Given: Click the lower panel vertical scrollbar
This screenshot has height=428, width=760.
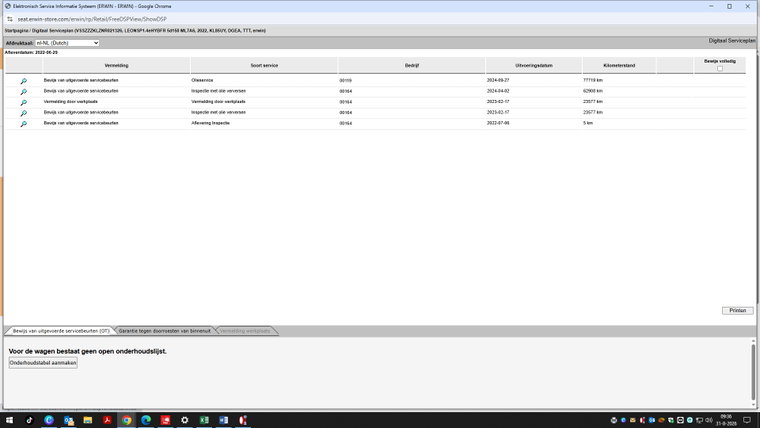Looking at the screenshot, I should point(753,373).
